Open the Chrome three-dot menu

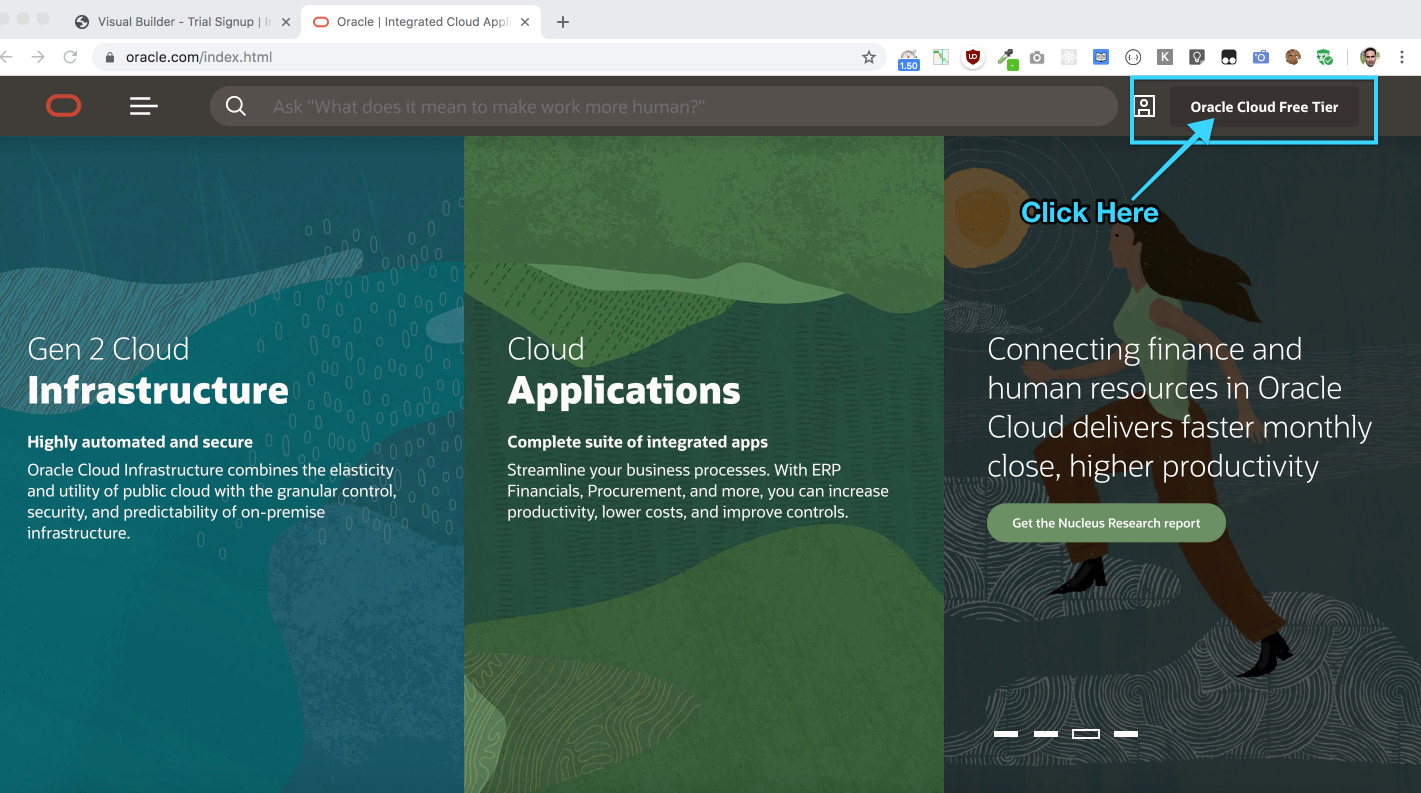(1403, 58)
